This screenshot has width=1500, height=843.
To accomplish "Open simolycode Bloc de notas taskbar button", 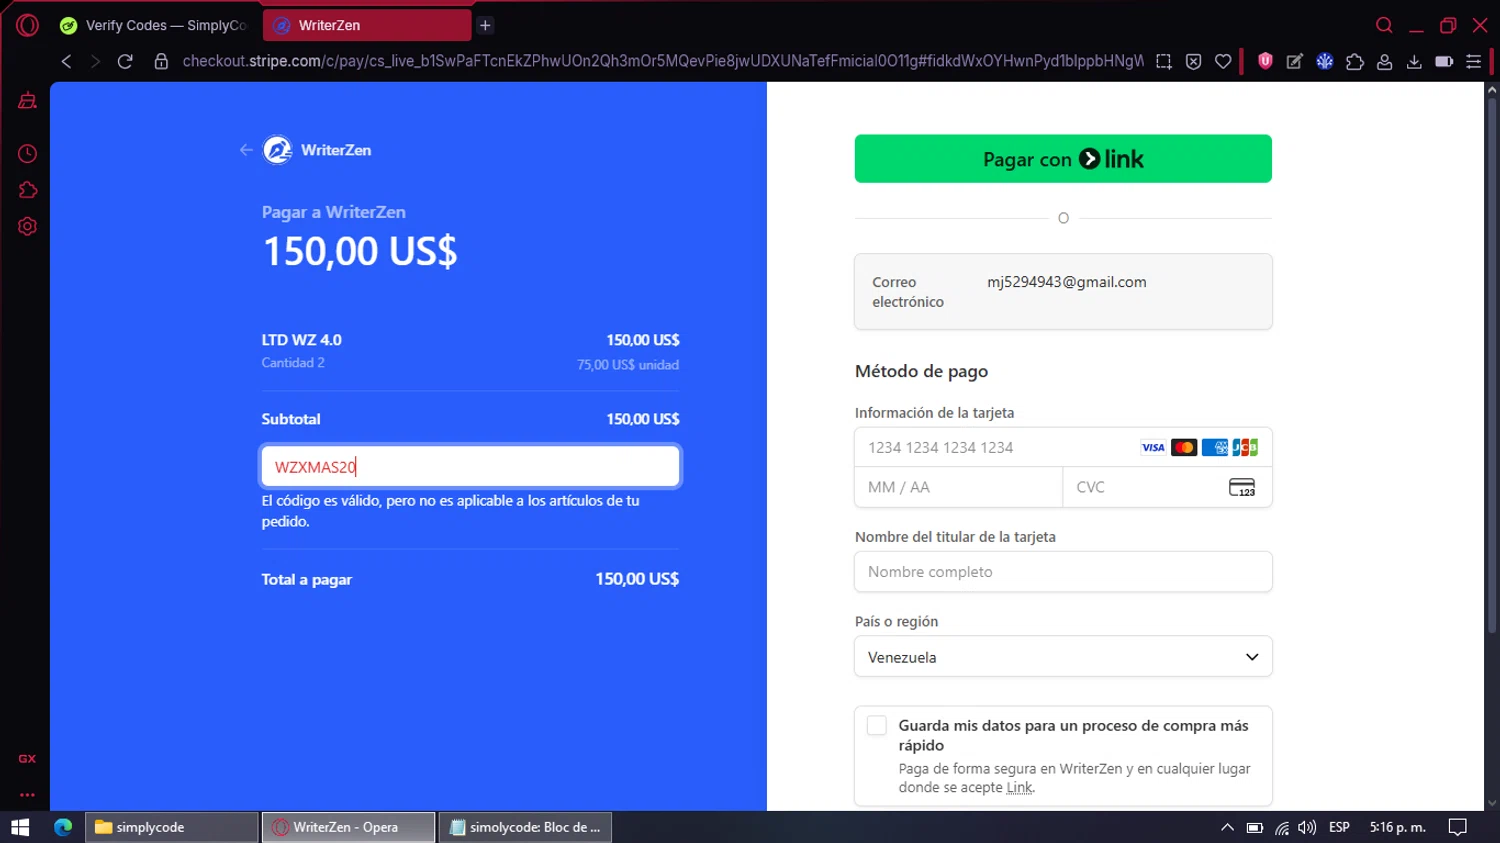I will point(525,827).
